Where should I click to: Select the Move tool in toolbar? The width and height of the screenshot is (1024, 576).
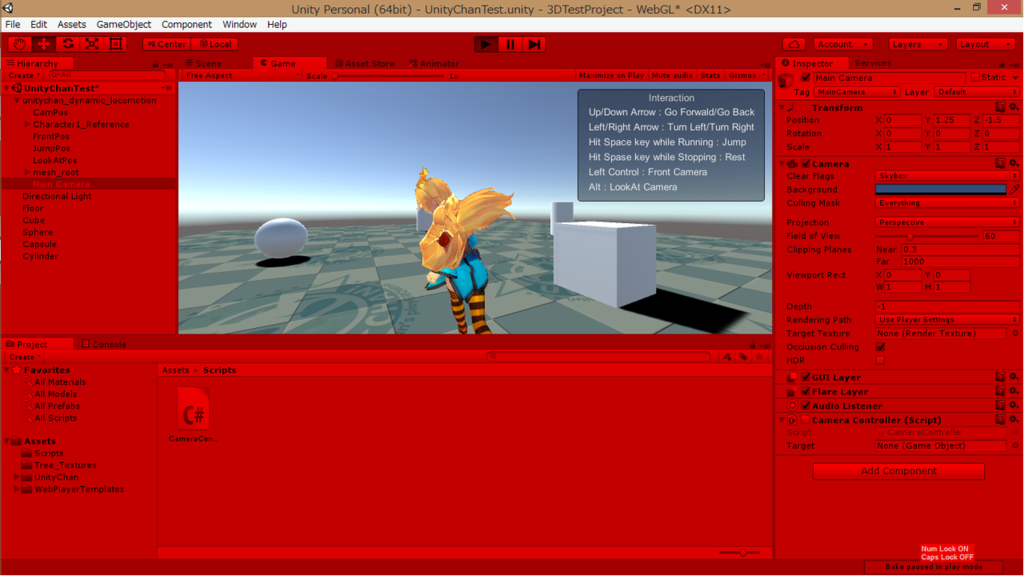click(44, 44)
